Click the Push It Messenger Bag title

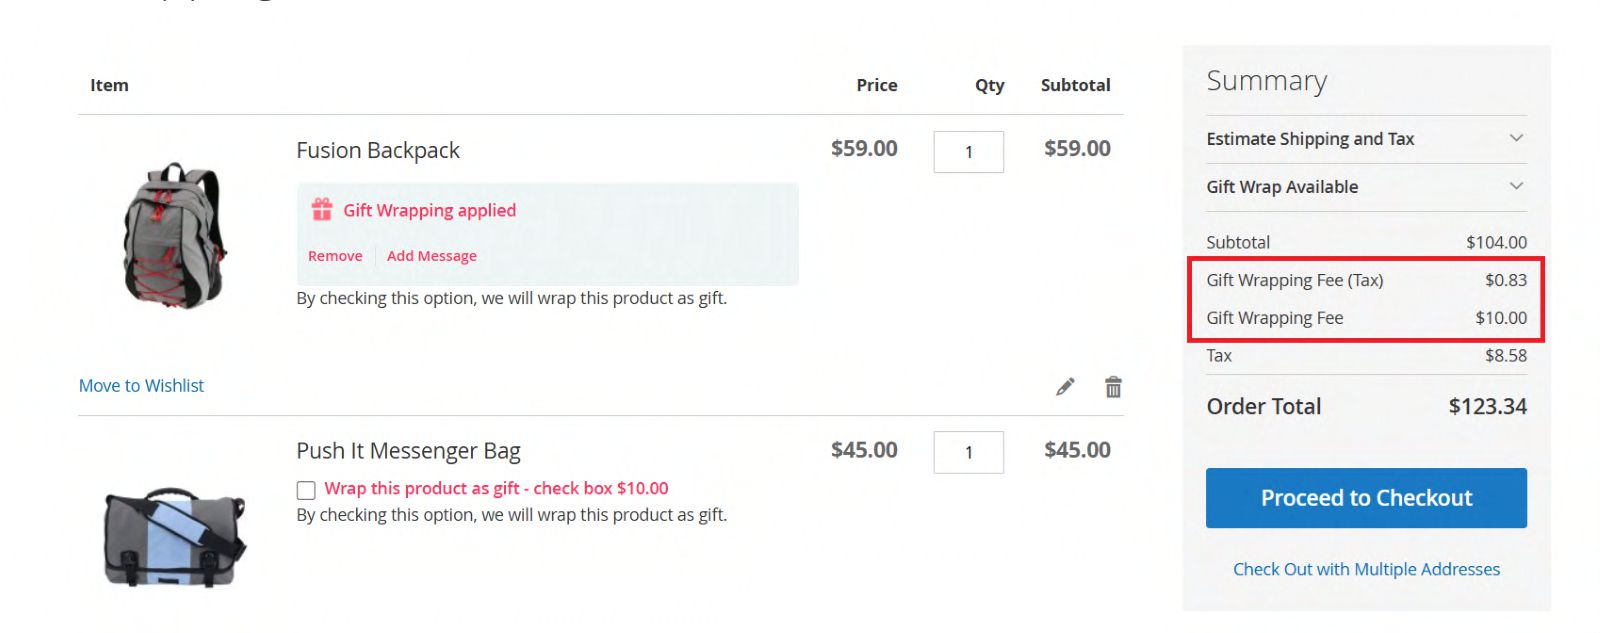tap(408, 451)
